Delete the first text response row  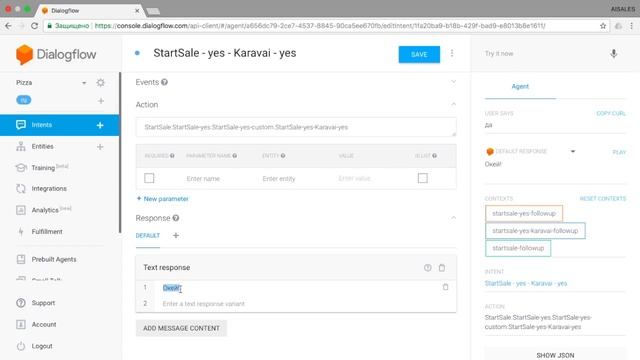(x=445, y=287)
